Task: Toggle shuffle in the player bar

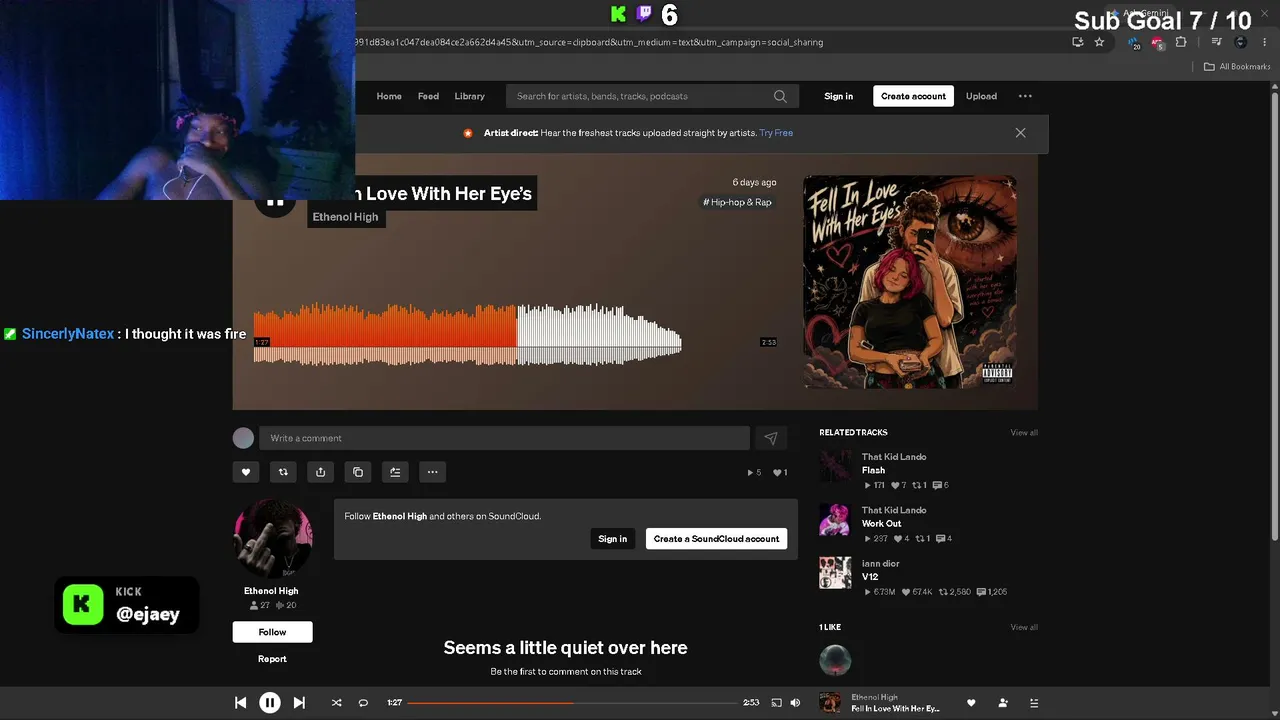Action: click(x=336, y=703)
